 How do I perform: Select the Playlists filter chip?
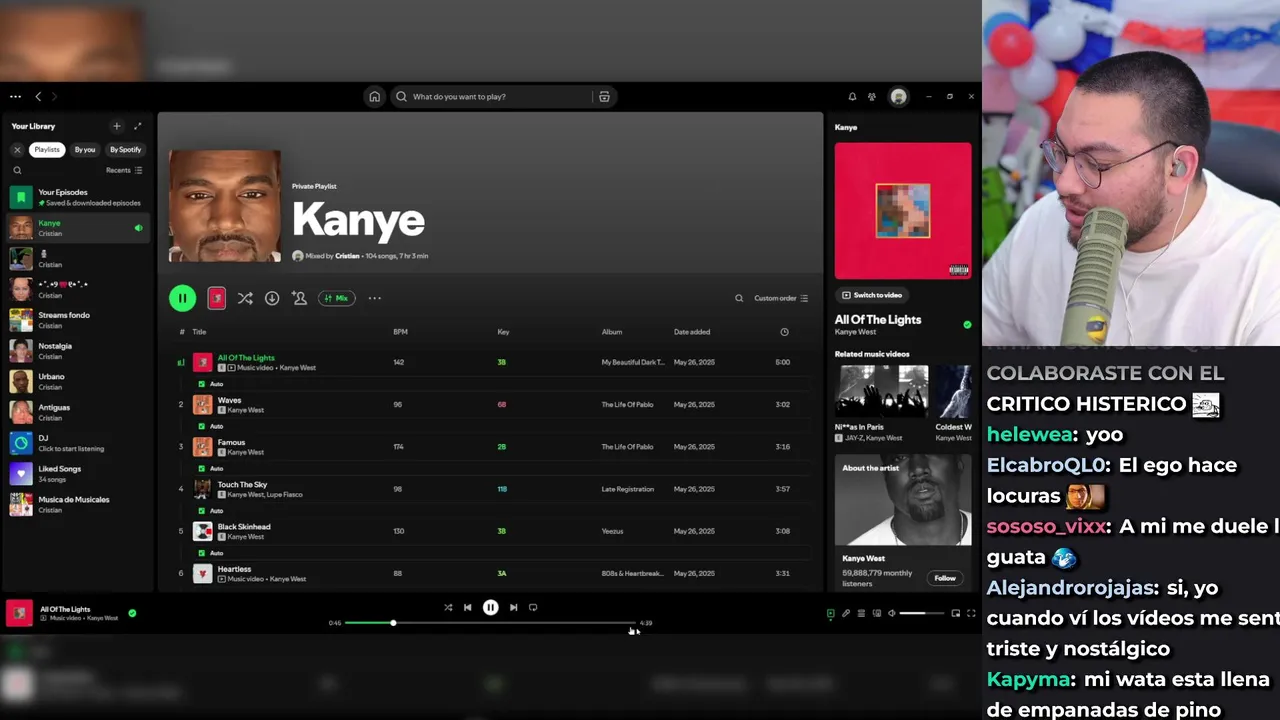[47, 150]
